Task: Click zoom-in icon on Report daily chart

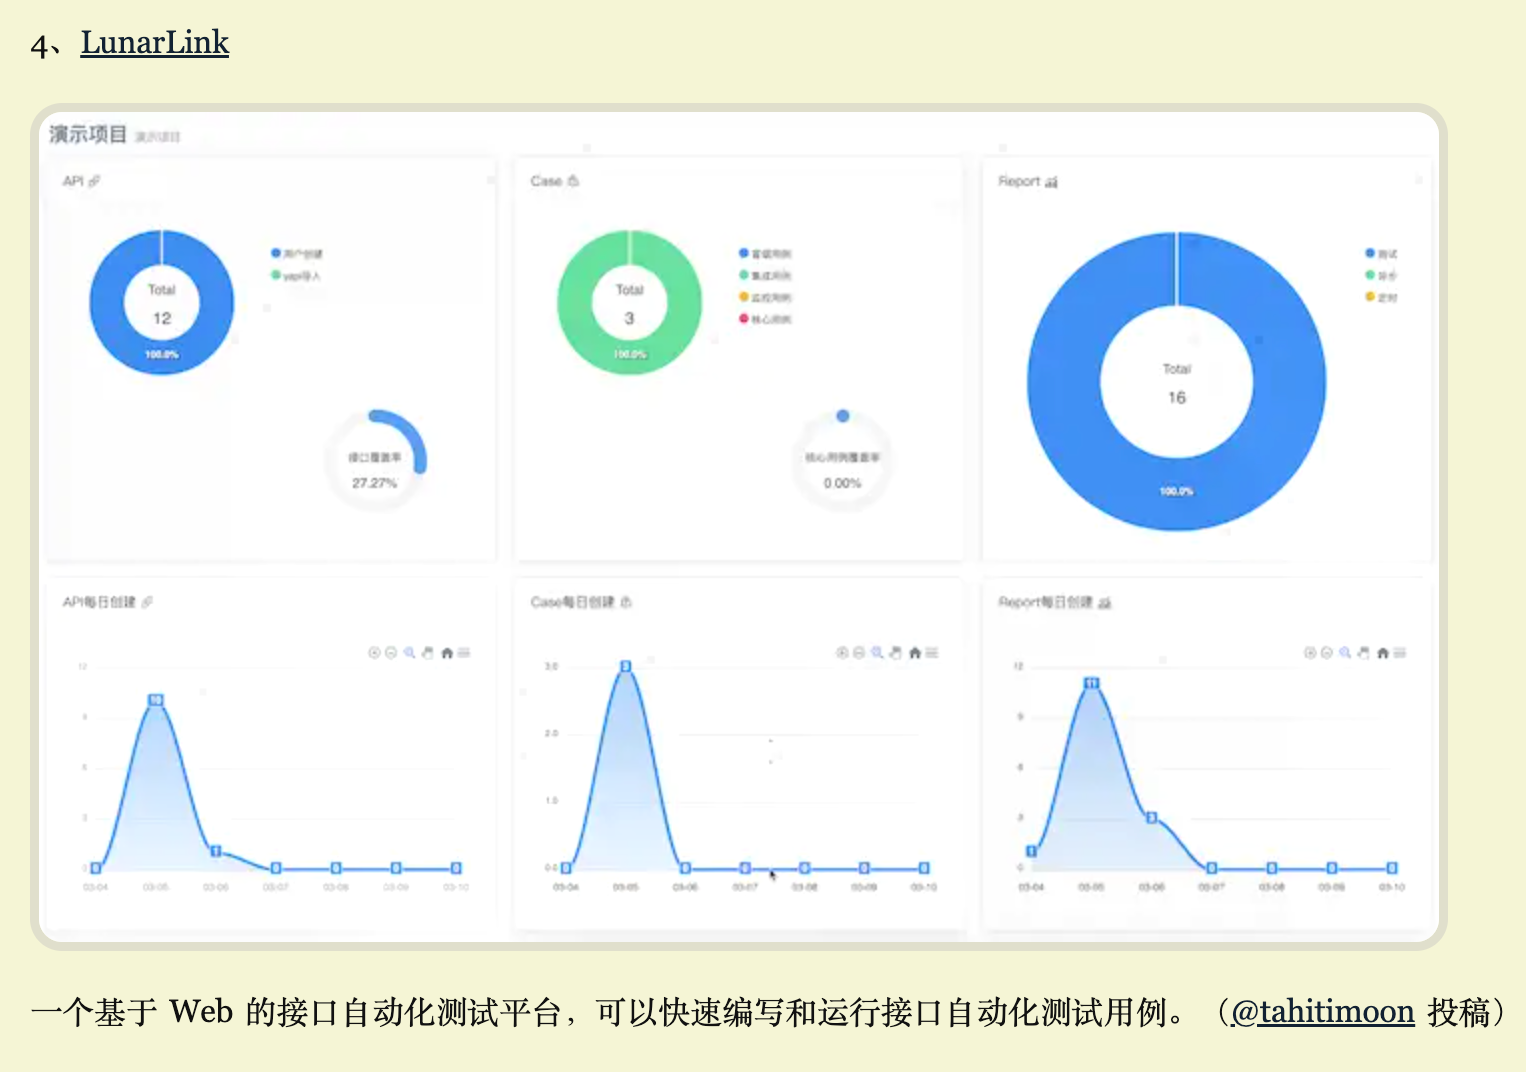Action: click(1310, 653)
